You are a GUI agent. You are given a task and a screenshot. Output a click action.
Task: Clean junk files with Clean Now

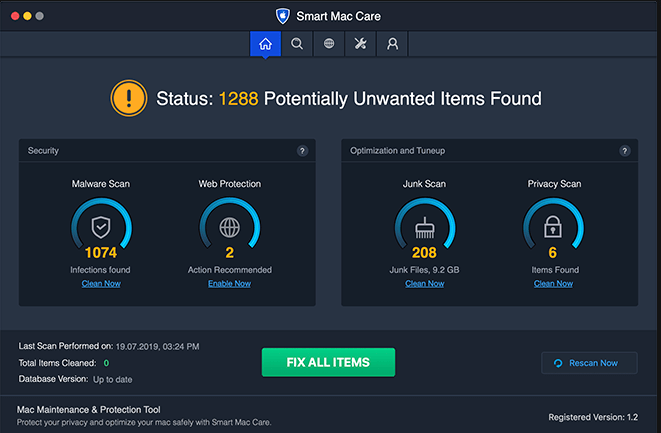tap(425, 284)
